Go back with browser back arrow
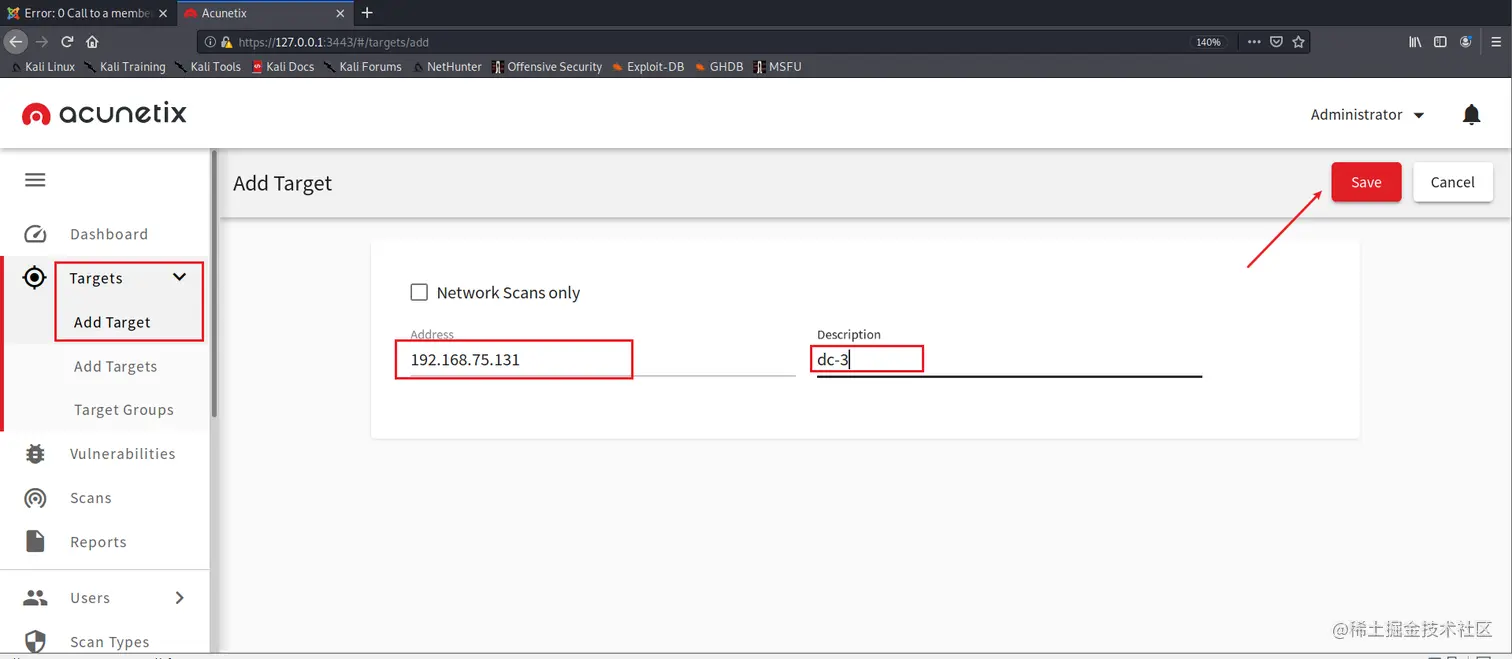 15,42
